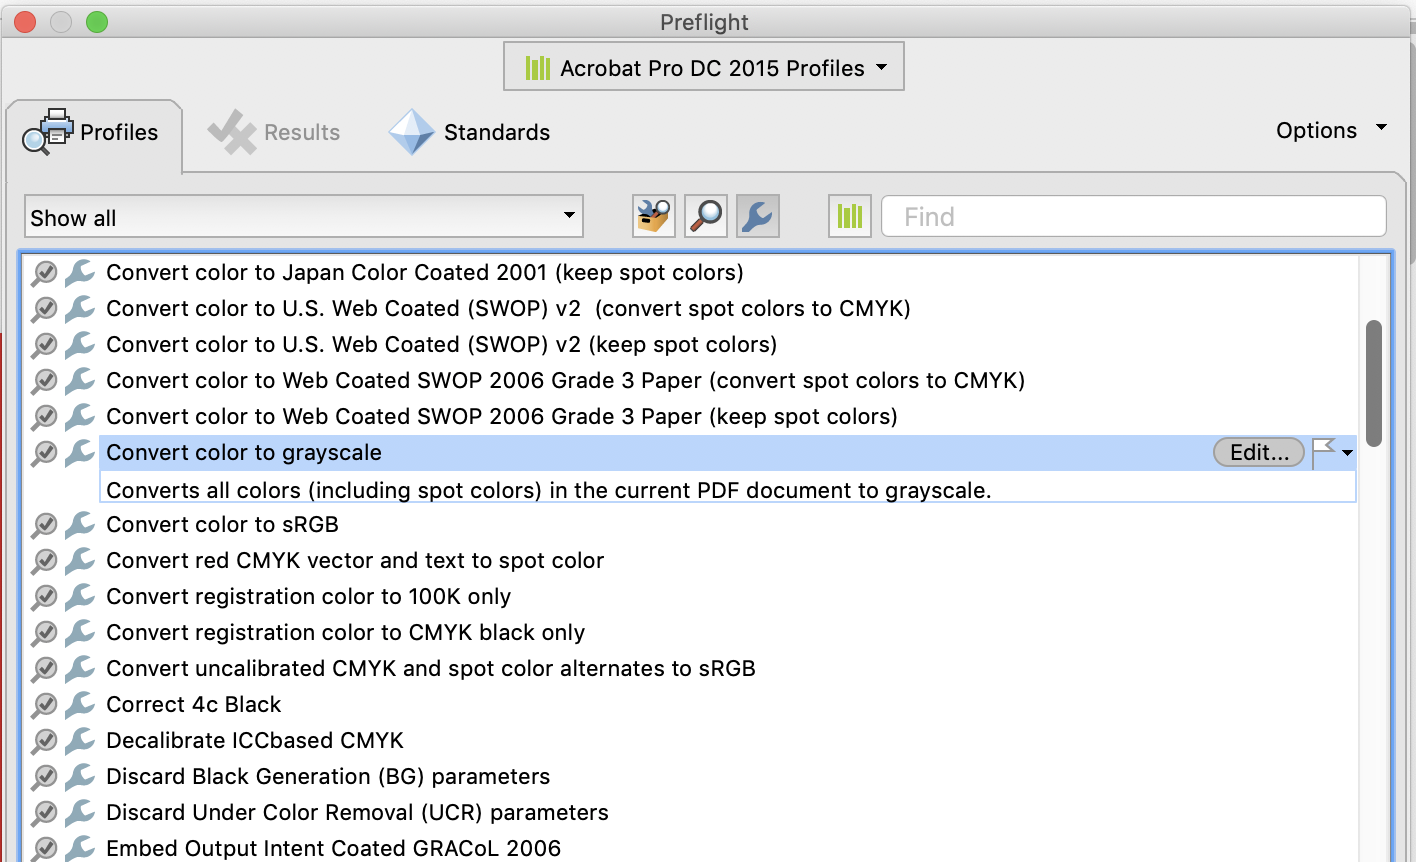The height and width of the screenshot is (862, 1416).
Task: Click inside the Find search field
Action: pyautogui.click(x=1133, y=216)
